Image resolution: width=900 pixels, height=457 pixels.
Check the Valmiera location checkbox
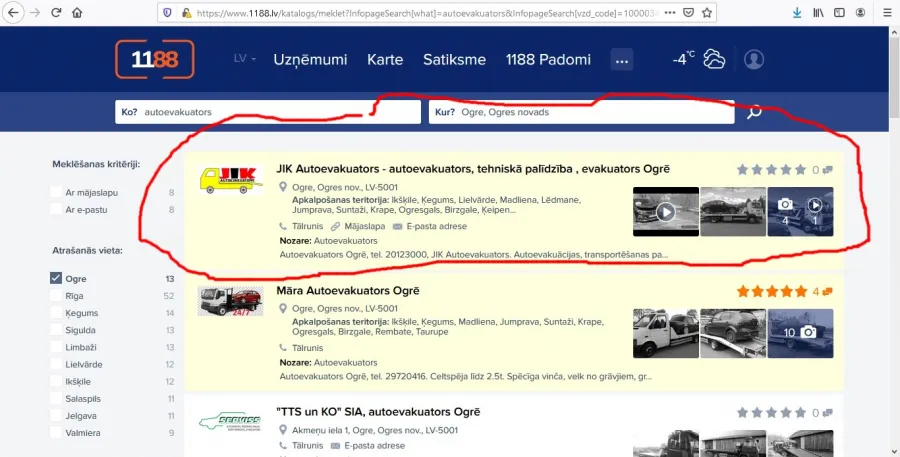click(56, 433)
